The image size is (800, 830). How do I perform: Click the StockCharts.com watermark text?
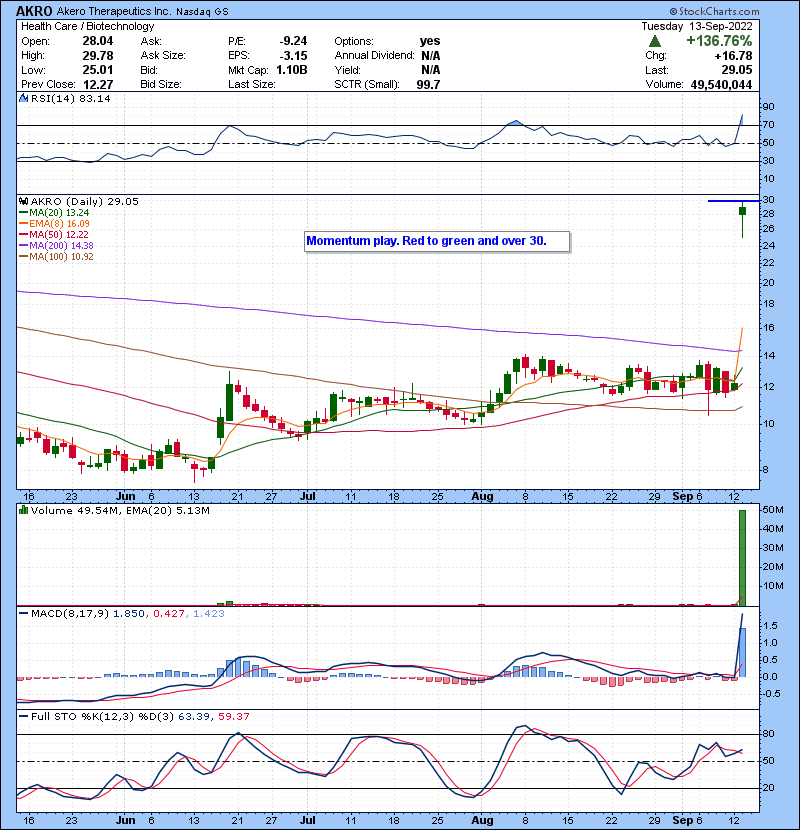coord(714,11)
